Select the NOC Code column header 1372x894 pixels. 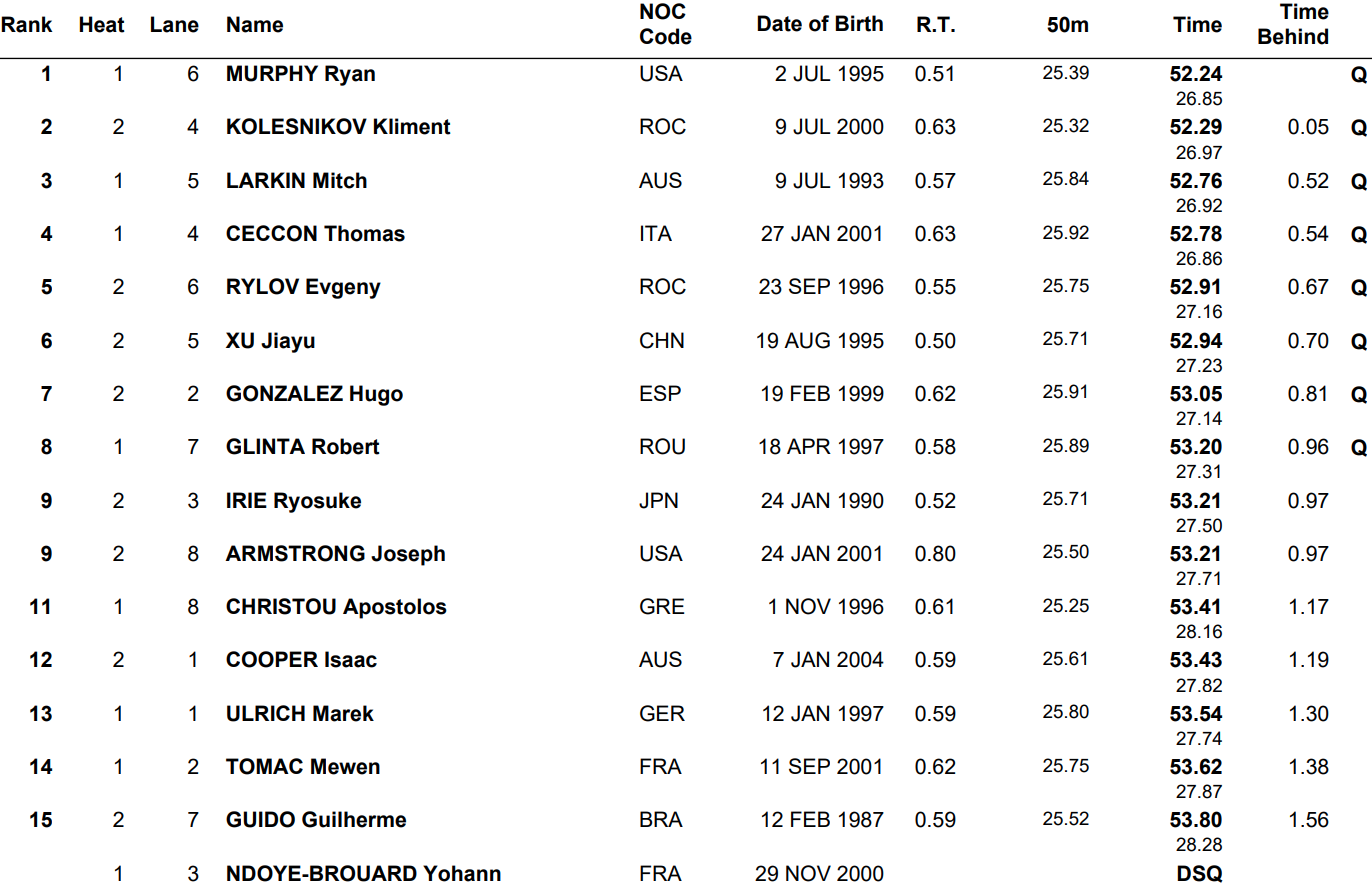pos(665,25)
